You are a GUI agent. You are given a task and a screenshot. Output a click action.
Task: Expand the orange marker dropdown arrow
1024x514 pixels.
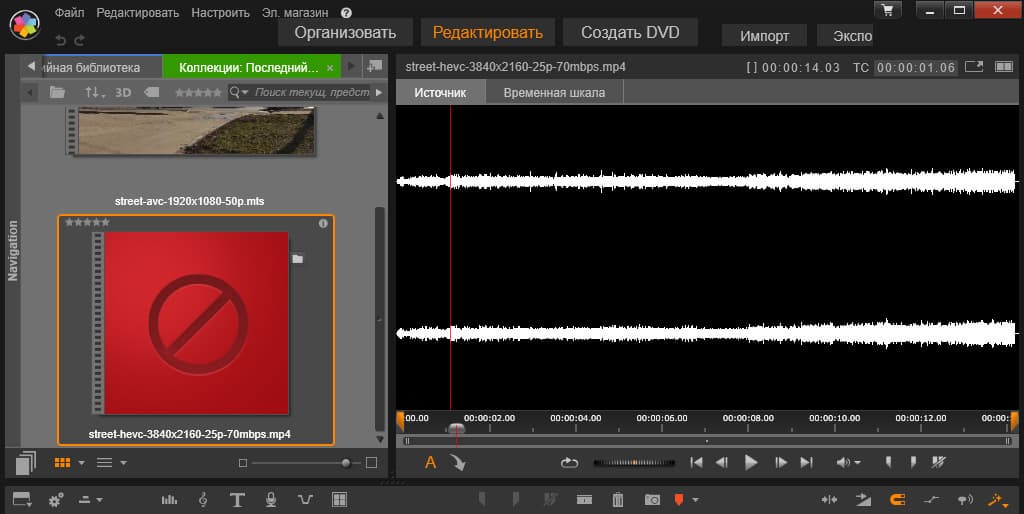[x=695, y=499]
